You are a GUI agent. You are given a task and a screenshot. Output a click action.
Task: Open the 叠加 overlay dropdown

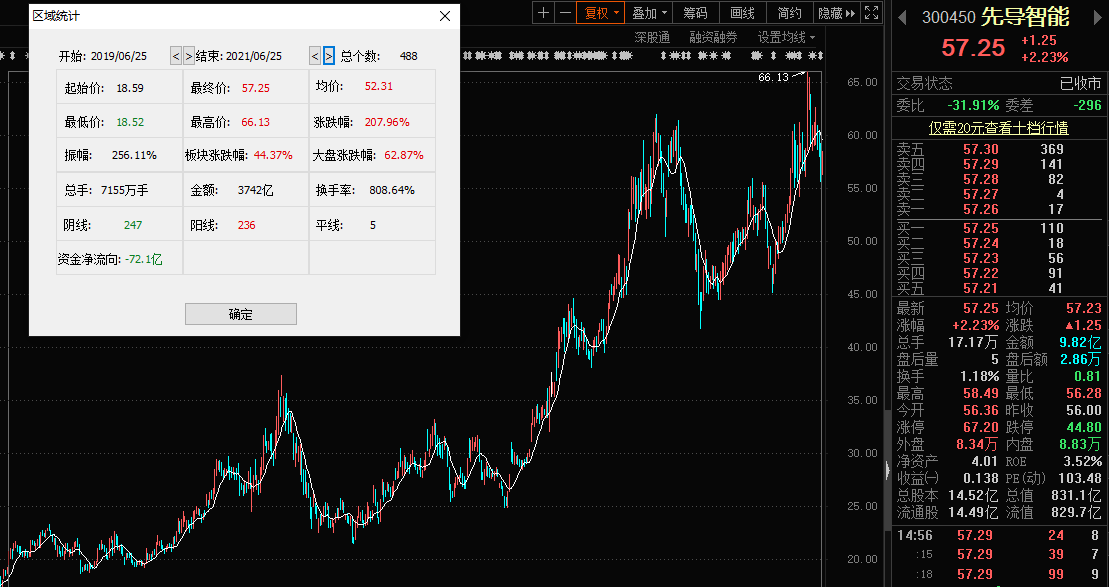click(650, 13)
